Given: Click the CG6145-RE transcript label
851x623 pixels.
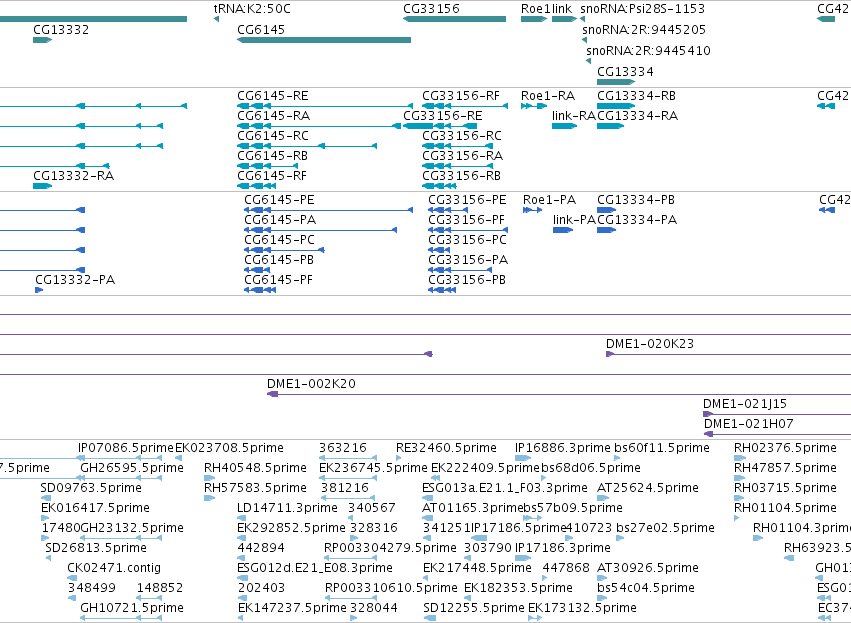Looking at the screenshot, I should click(x=272, y=96).
